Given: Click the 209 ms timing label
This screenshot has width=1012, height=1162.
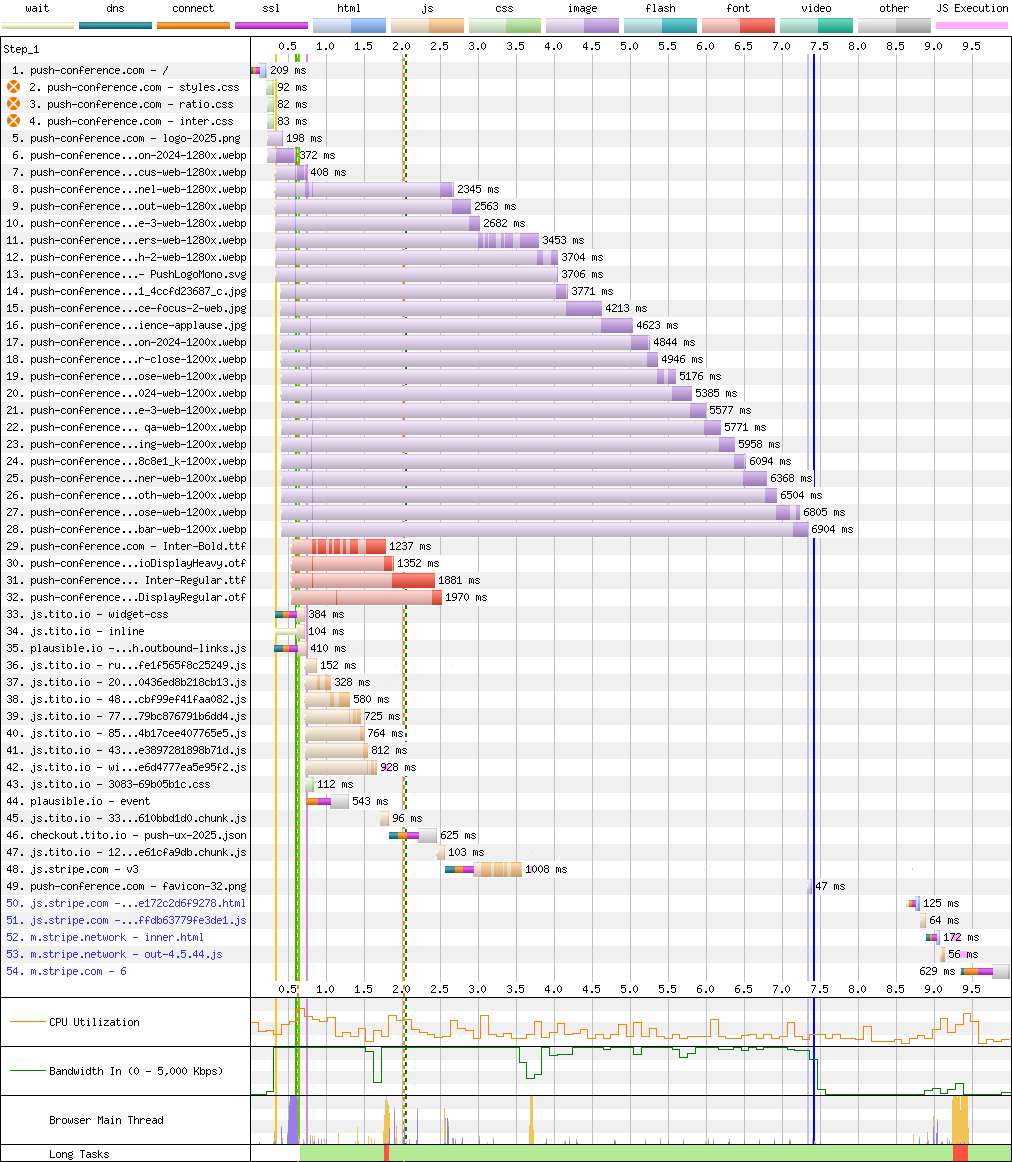Looking at the screenshot, I should coord(288,70).
